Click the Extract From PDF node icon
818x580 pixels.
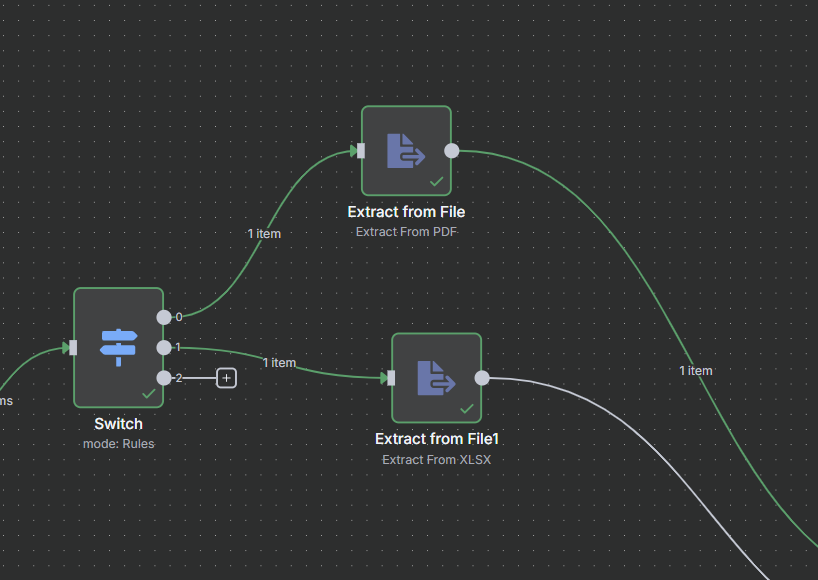pyautogui.click(x=406, y=148)
